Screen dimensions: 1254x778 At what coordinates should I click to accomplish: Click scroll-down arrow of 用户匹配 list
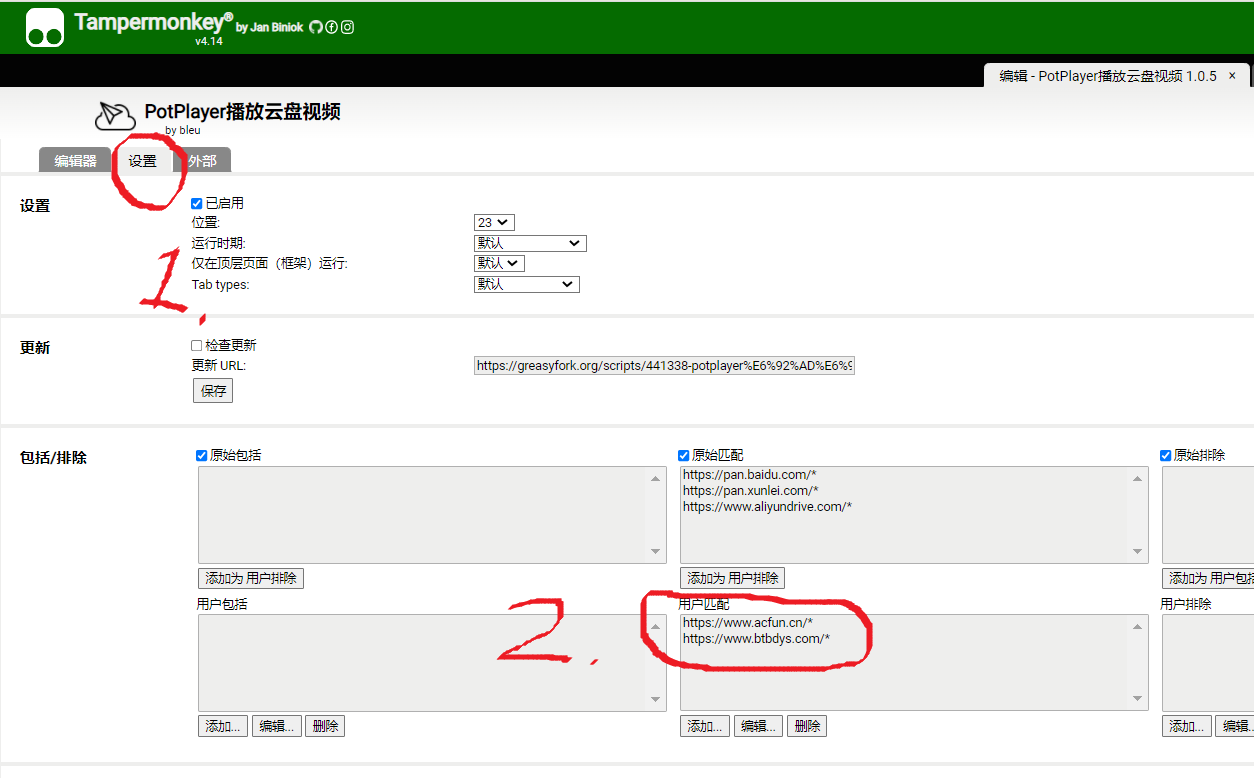pos(1138,699)
